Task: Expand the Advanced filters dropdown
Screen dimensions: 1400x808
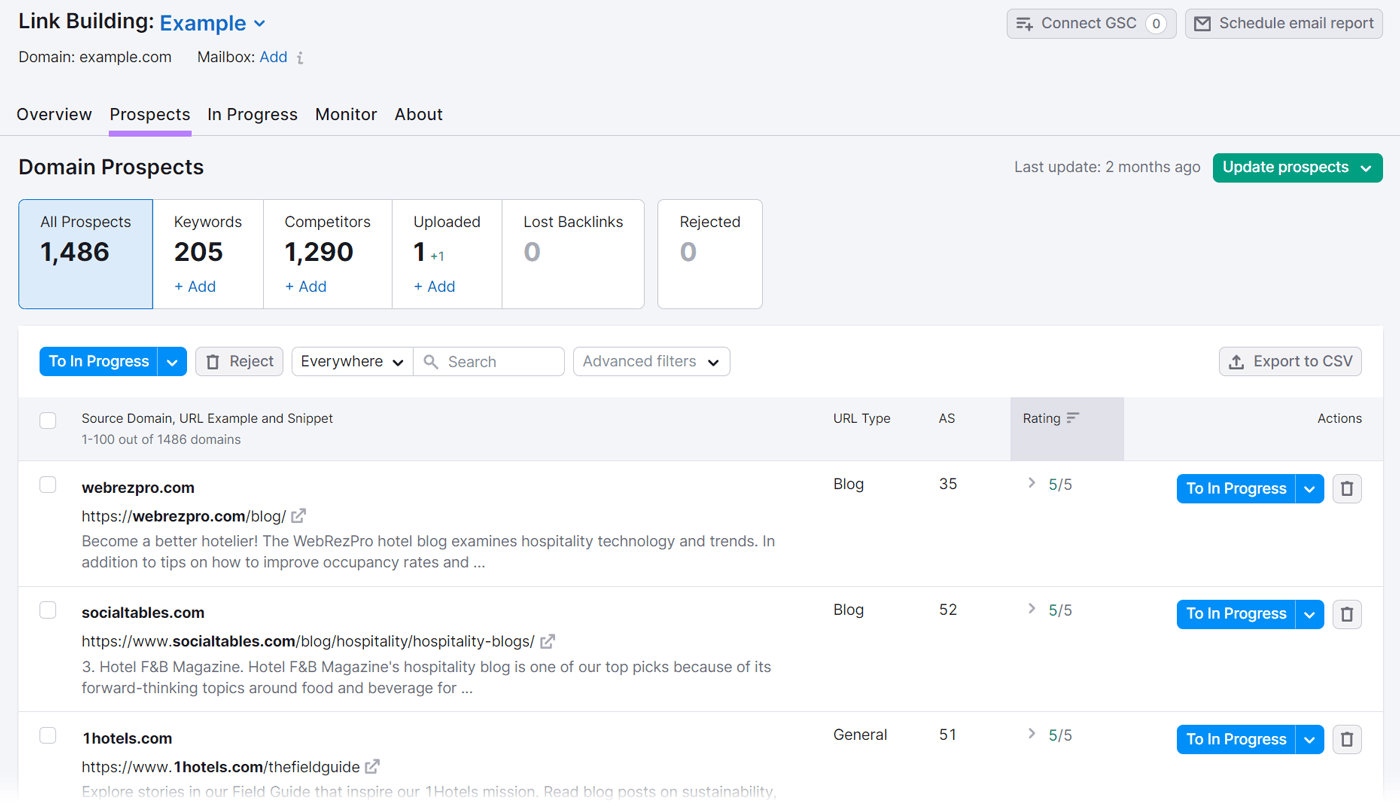Action: pos(651,361)
